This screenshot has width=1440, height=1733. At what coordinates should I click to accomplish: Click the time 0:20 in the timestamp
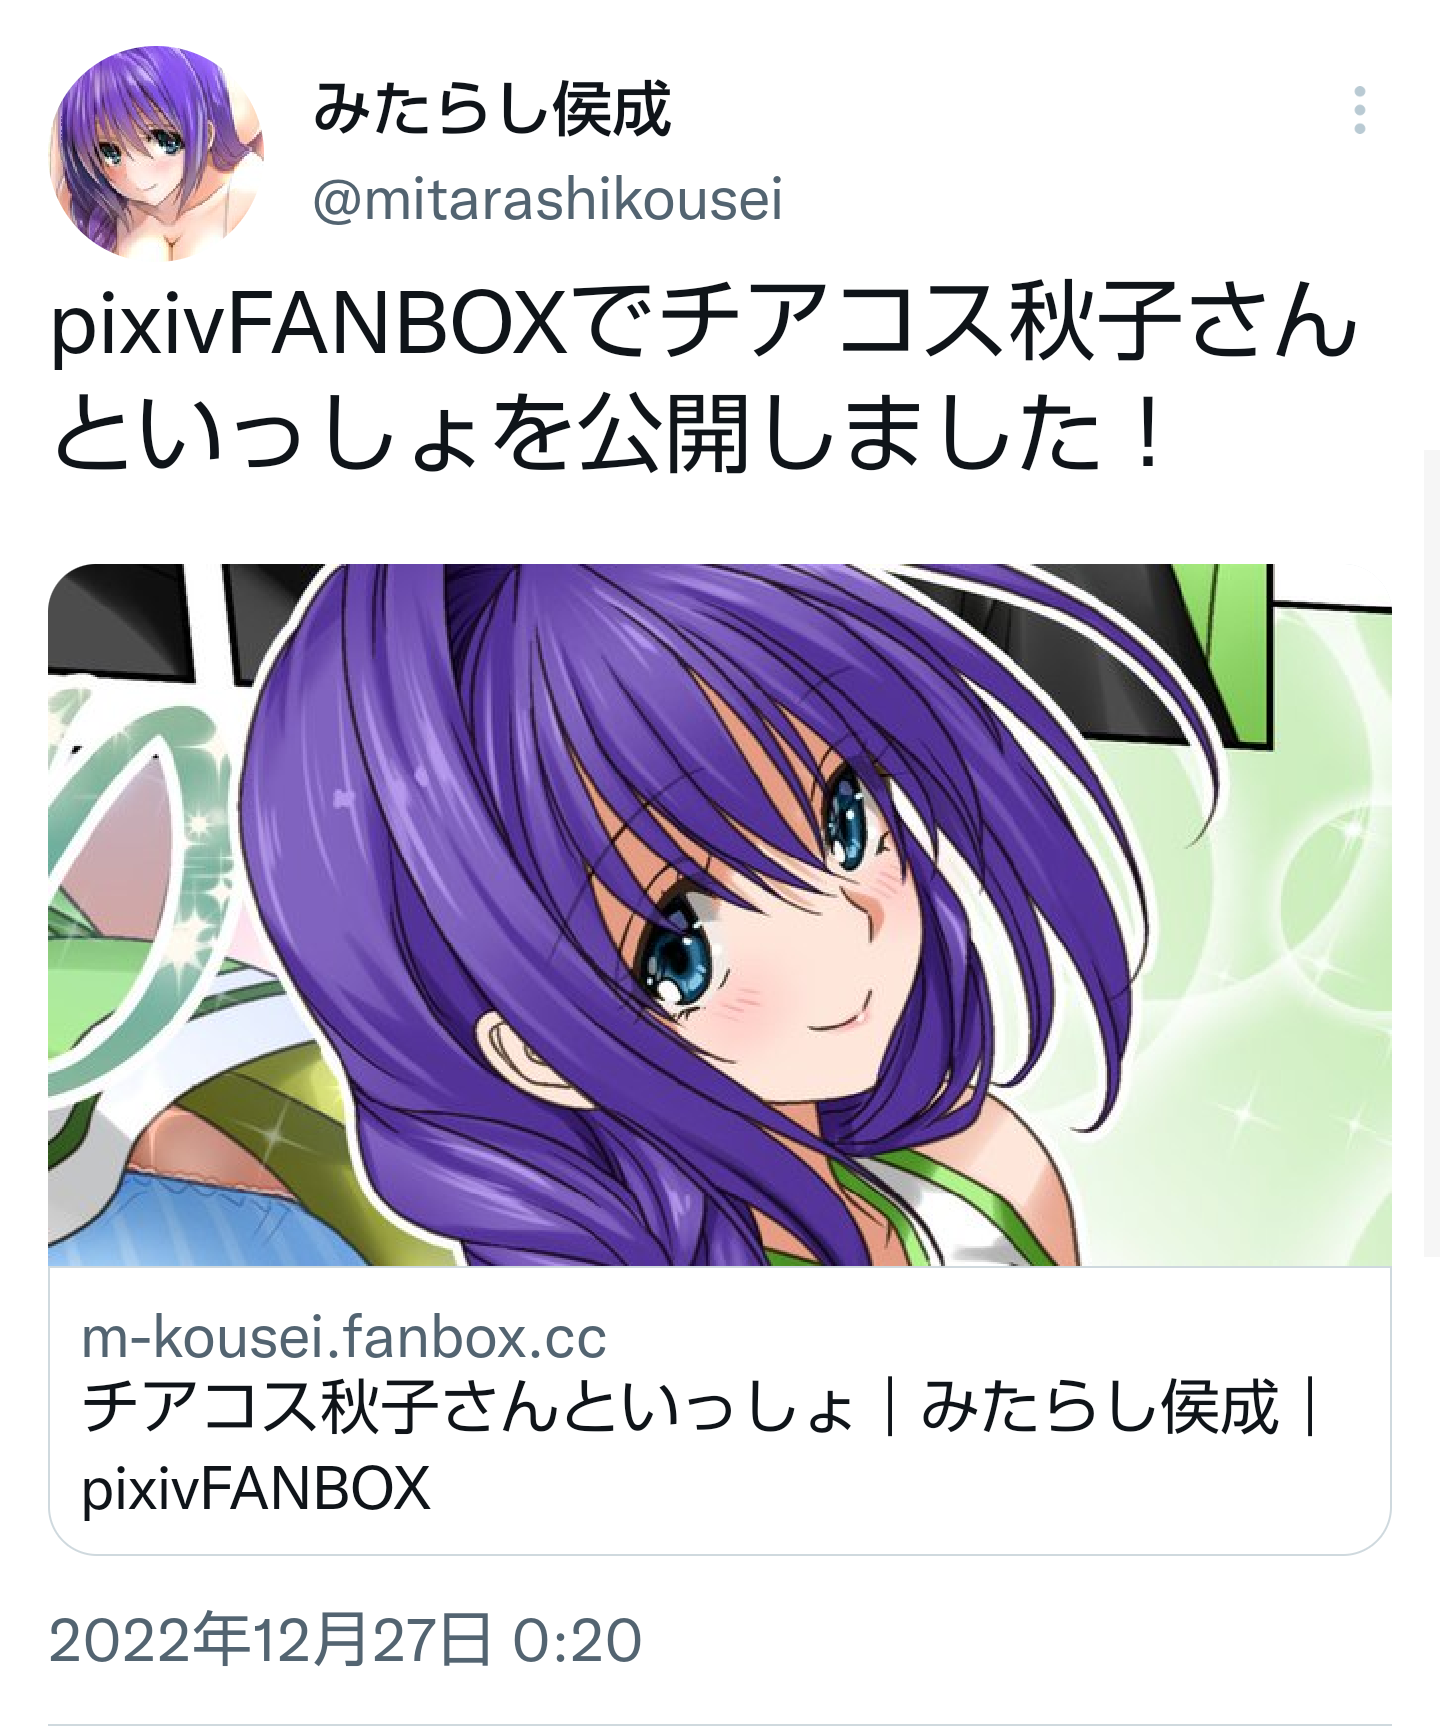pyautogui.click(x=577, y=1641)
